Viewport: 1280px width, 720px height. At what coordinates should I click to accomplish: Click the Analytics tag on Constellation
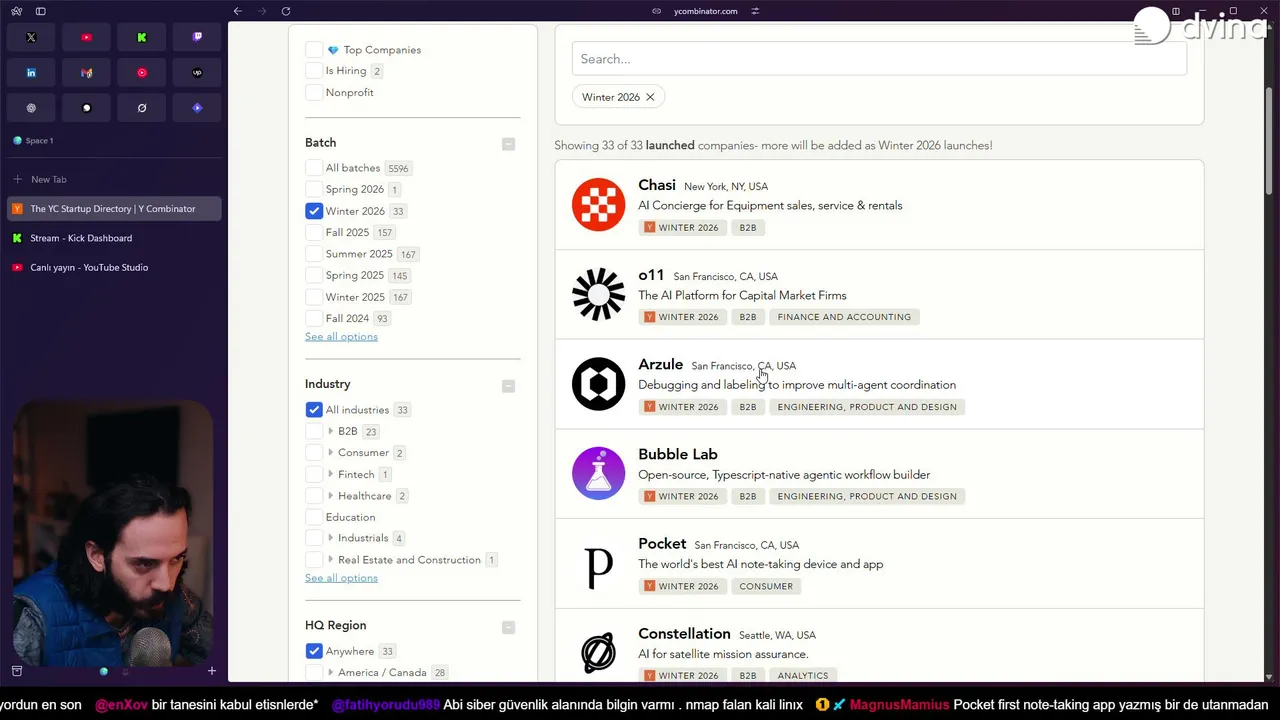(x=803, y=676)
